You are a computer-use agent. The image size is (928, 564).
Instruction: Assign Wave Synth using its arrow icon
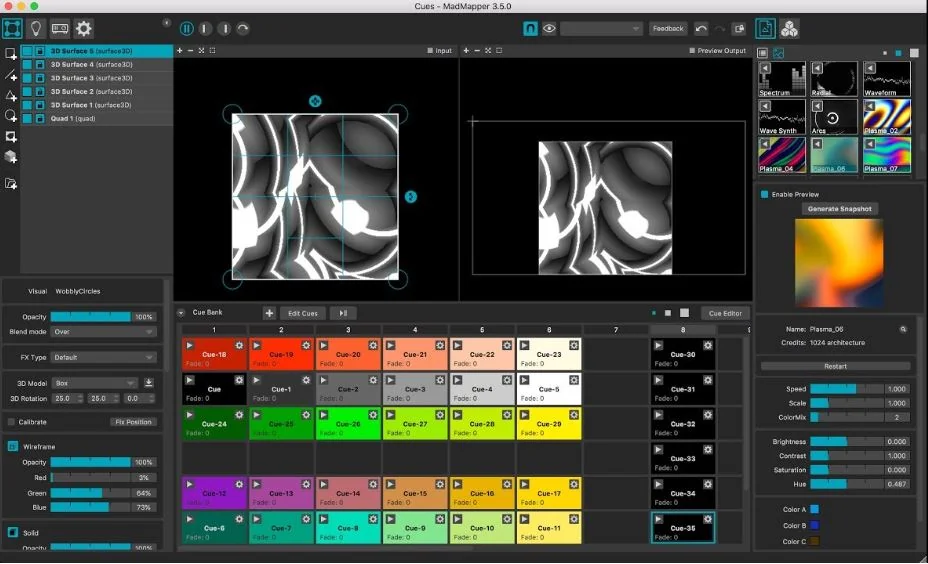pyautogui.click(x=765, y=107)
